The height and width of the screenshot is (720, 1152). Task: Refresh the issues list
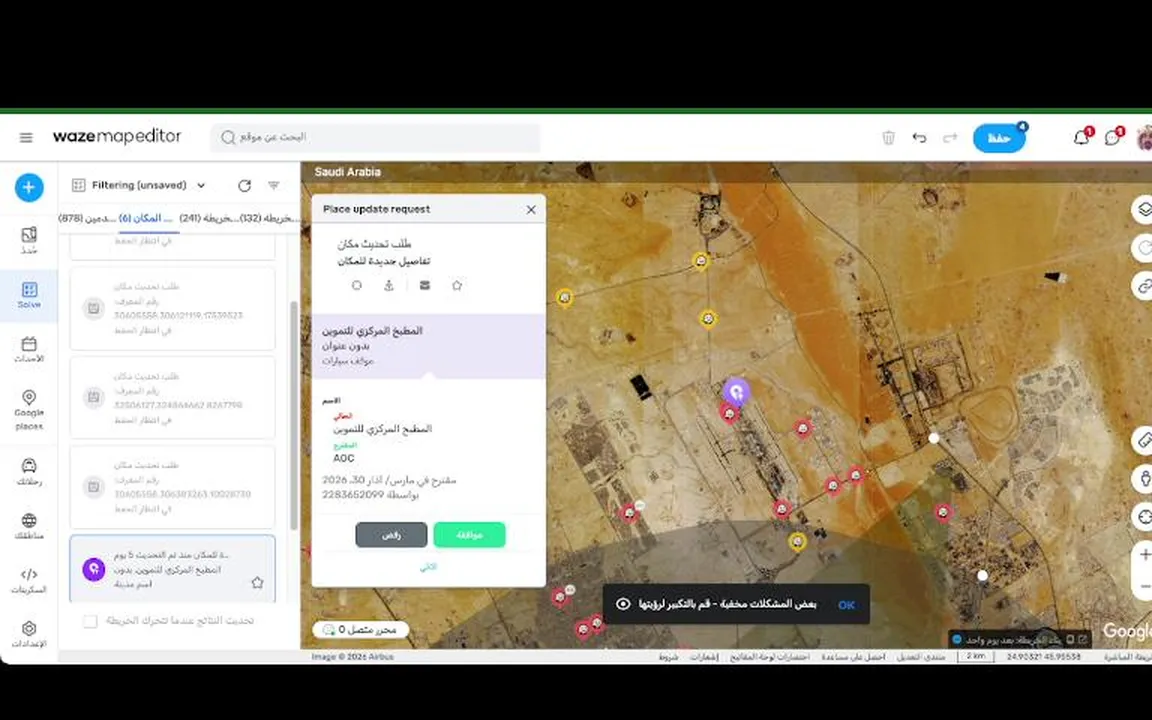click(244, 186)
